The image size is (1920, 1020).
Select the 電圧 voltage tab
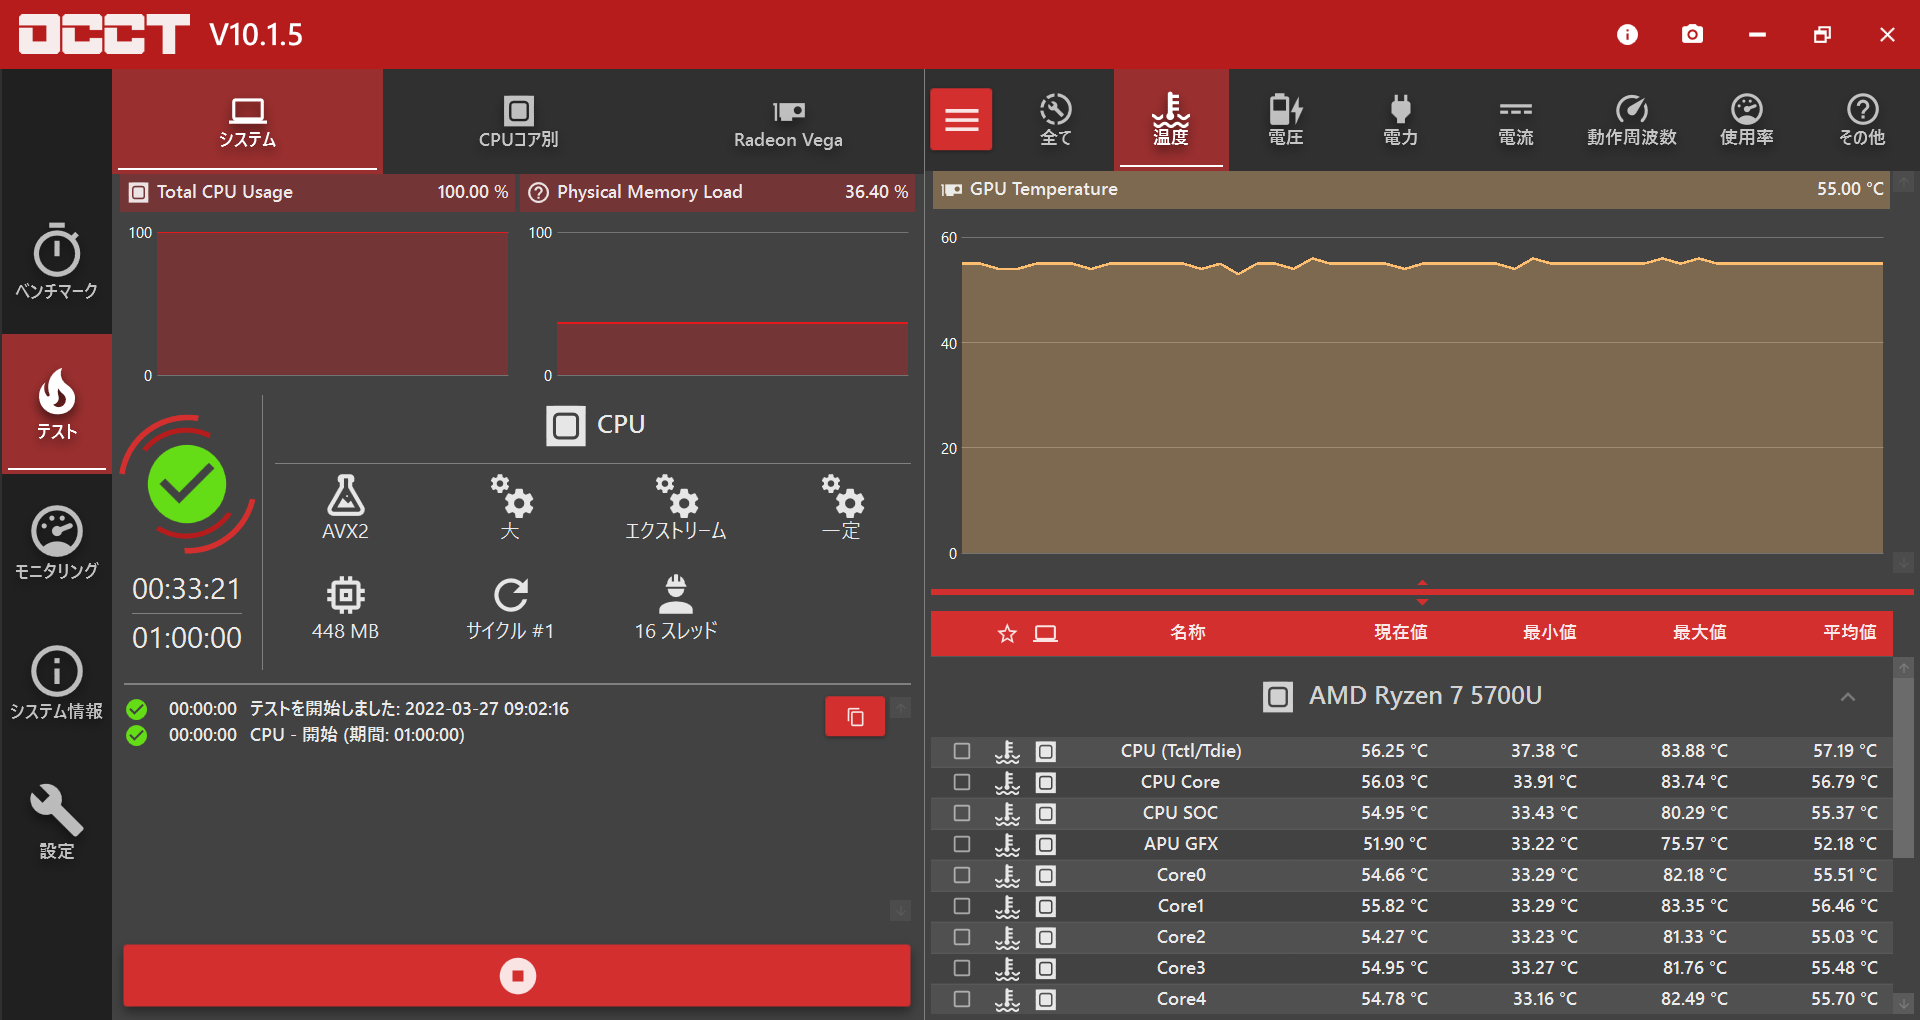pos(1286,119)
